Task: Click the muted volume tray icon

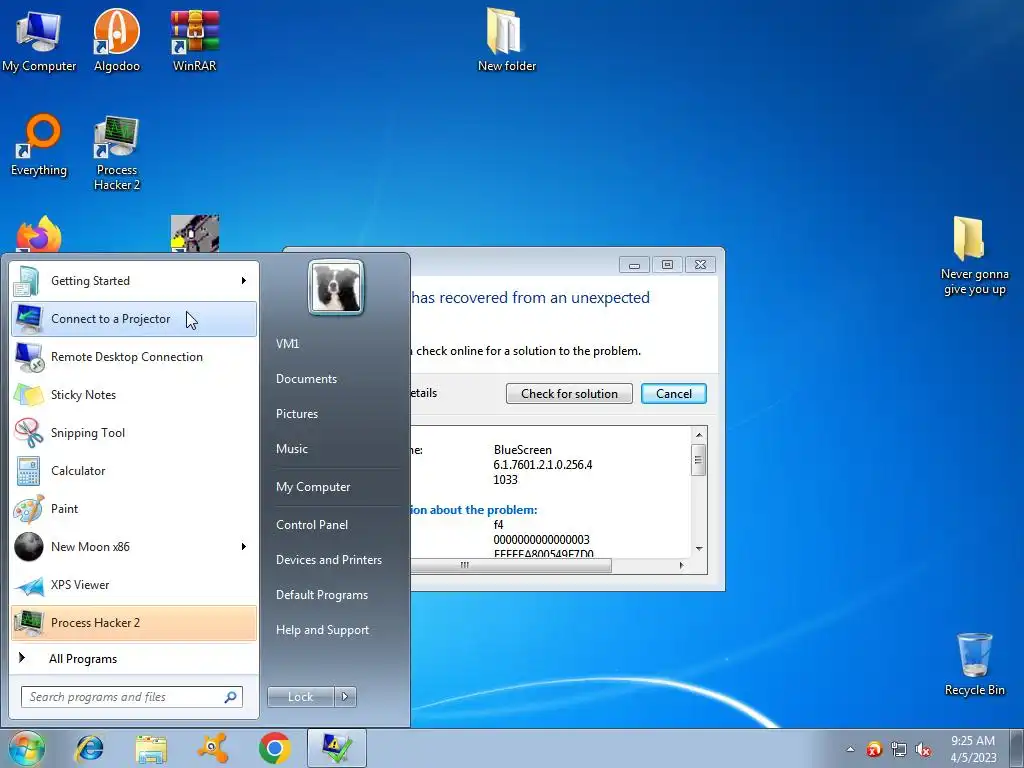Action: (923, 750)
